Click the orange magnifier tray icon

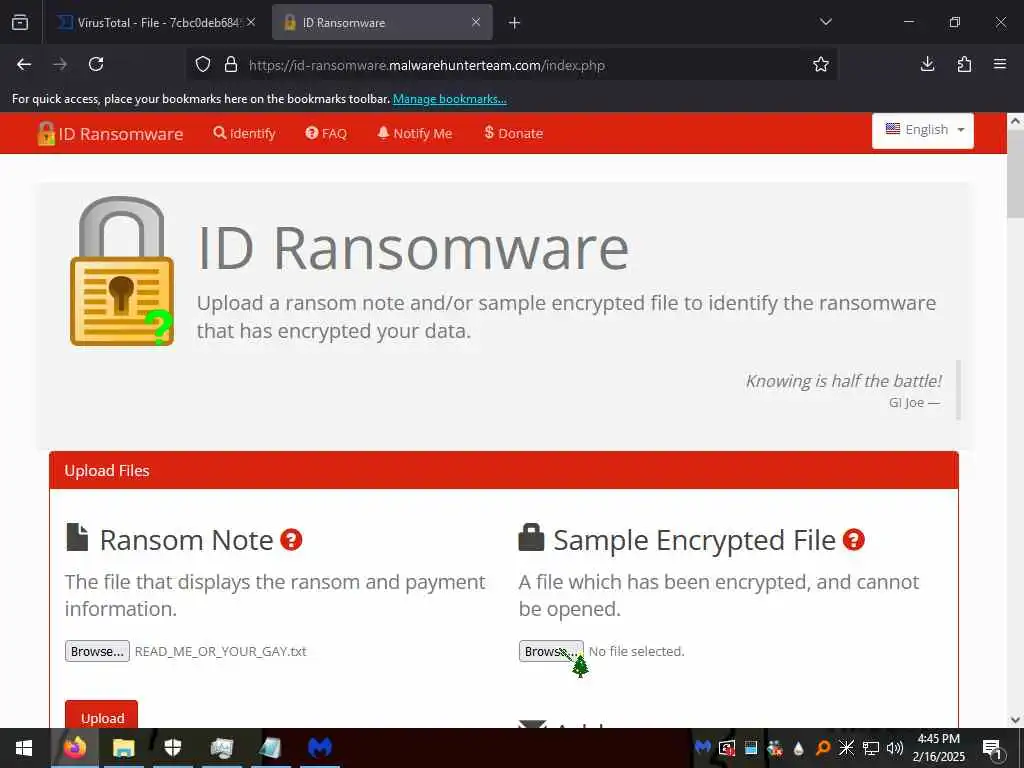tap(823, 748)
